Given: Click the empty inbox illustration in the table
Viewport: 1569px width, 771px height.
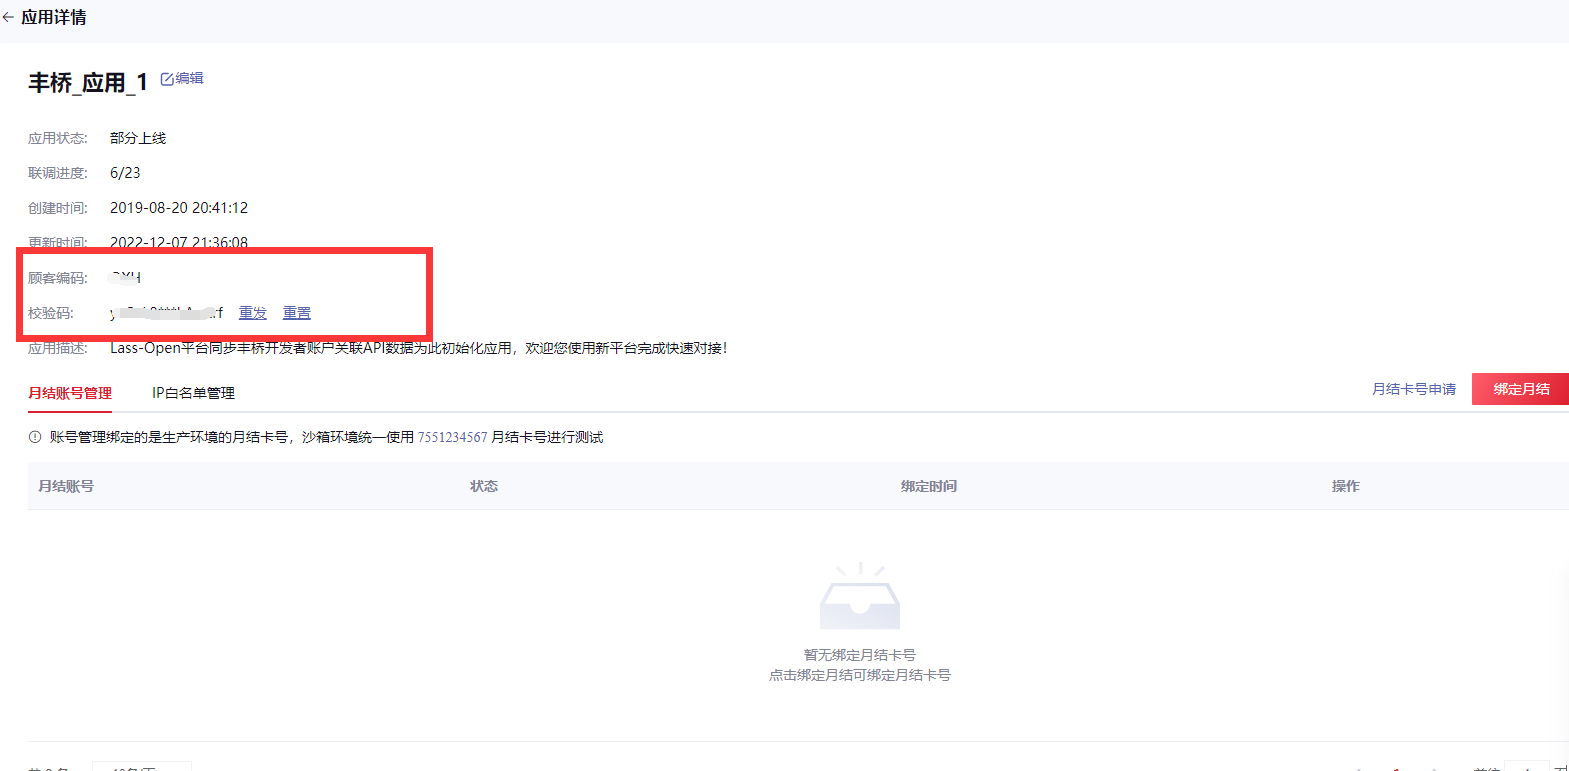Looking at the screenshot, I should 860,596.
